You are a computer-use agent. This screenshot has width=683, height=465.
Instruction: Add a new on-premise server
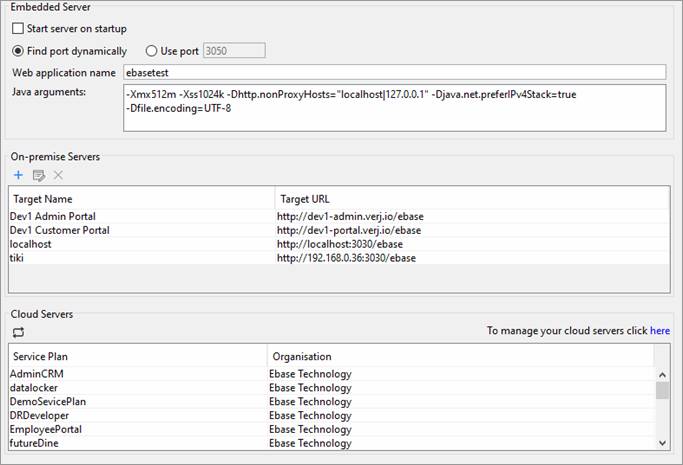point(18,175)
